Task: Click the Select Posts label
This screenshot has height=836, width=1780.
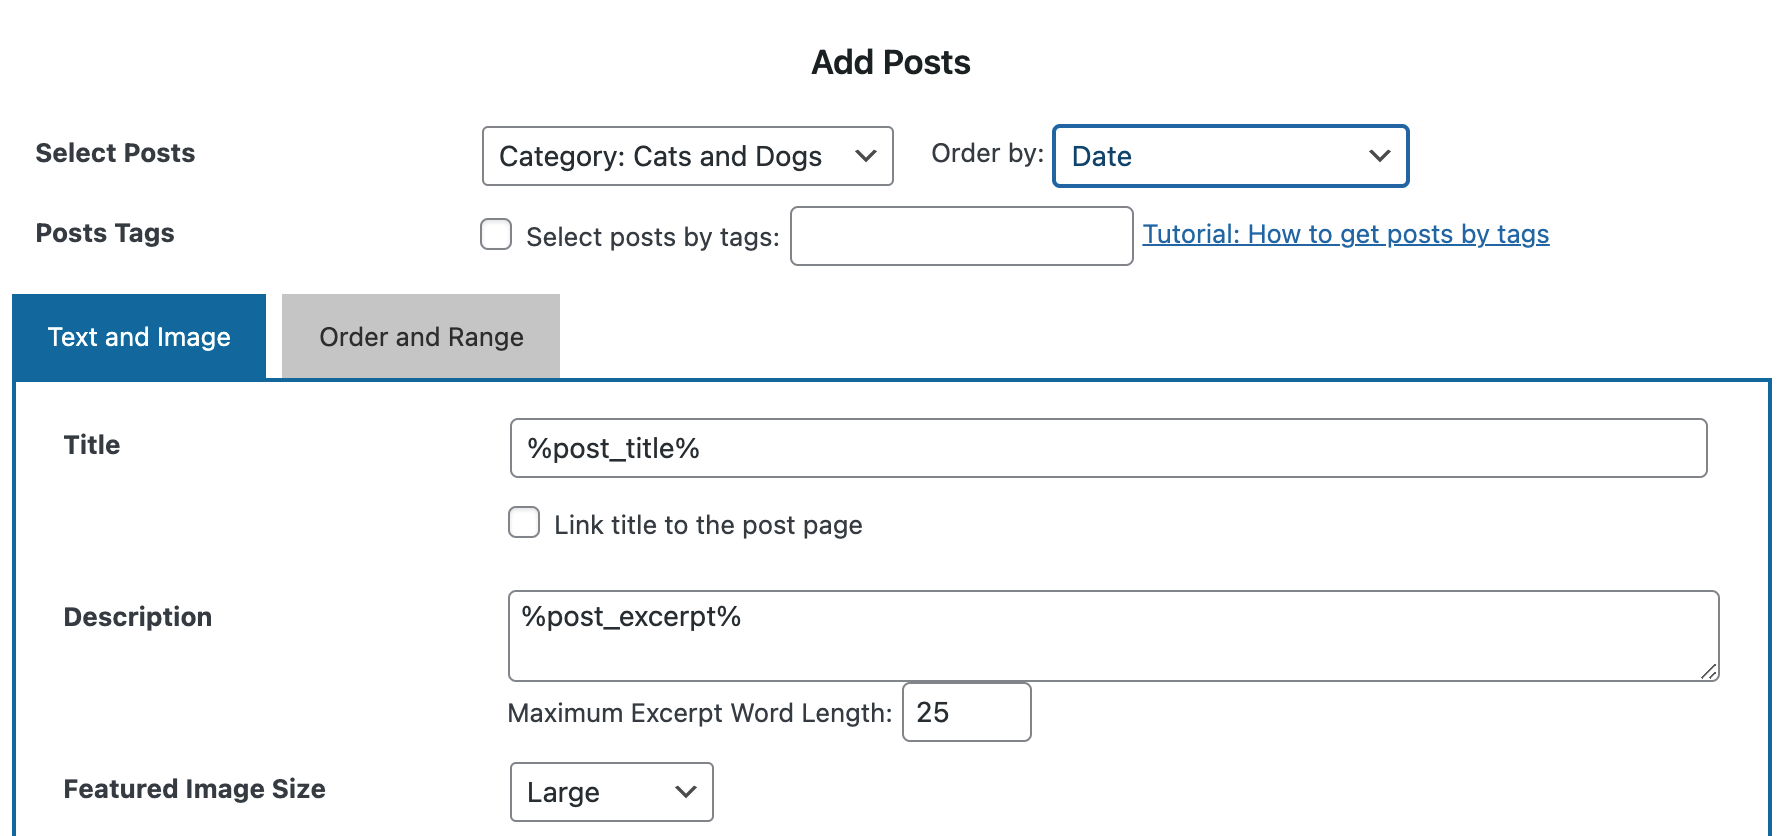Action: [115, 153]
